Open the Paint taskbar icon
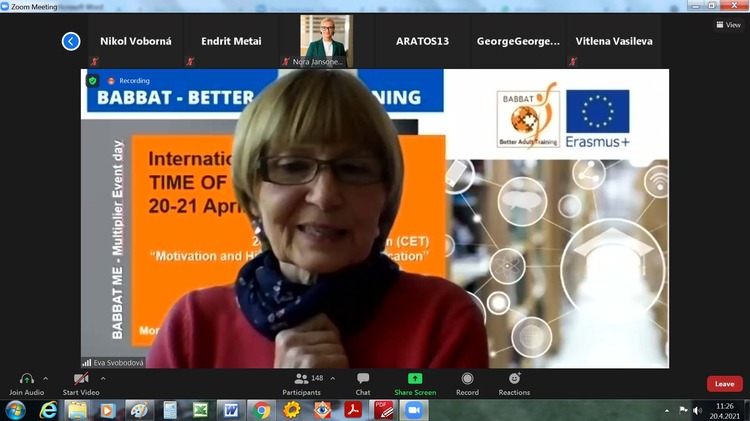The image size is (750, 421). 139,410
